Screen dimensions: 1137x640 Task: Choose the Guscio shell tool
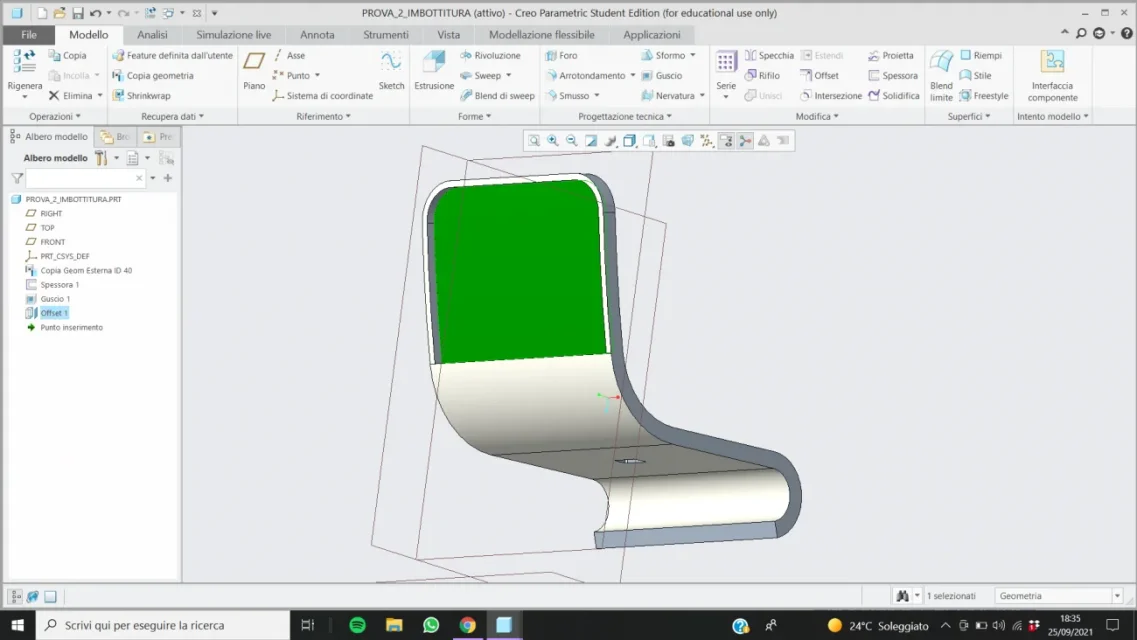[661, 75]
